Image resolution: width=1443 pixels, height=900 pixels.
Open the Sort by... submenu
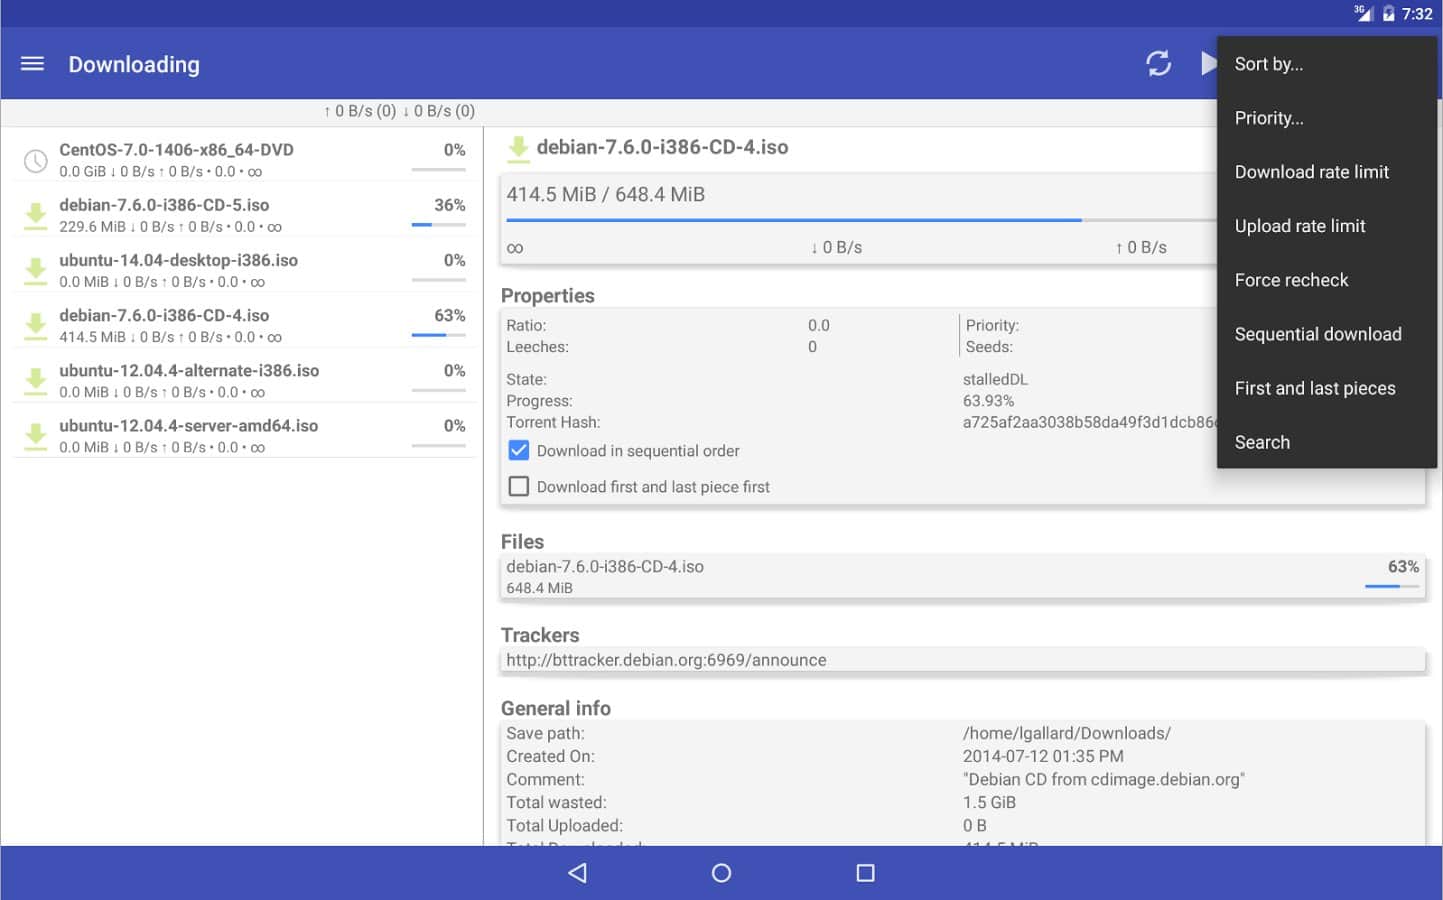tap(1268, 64)
